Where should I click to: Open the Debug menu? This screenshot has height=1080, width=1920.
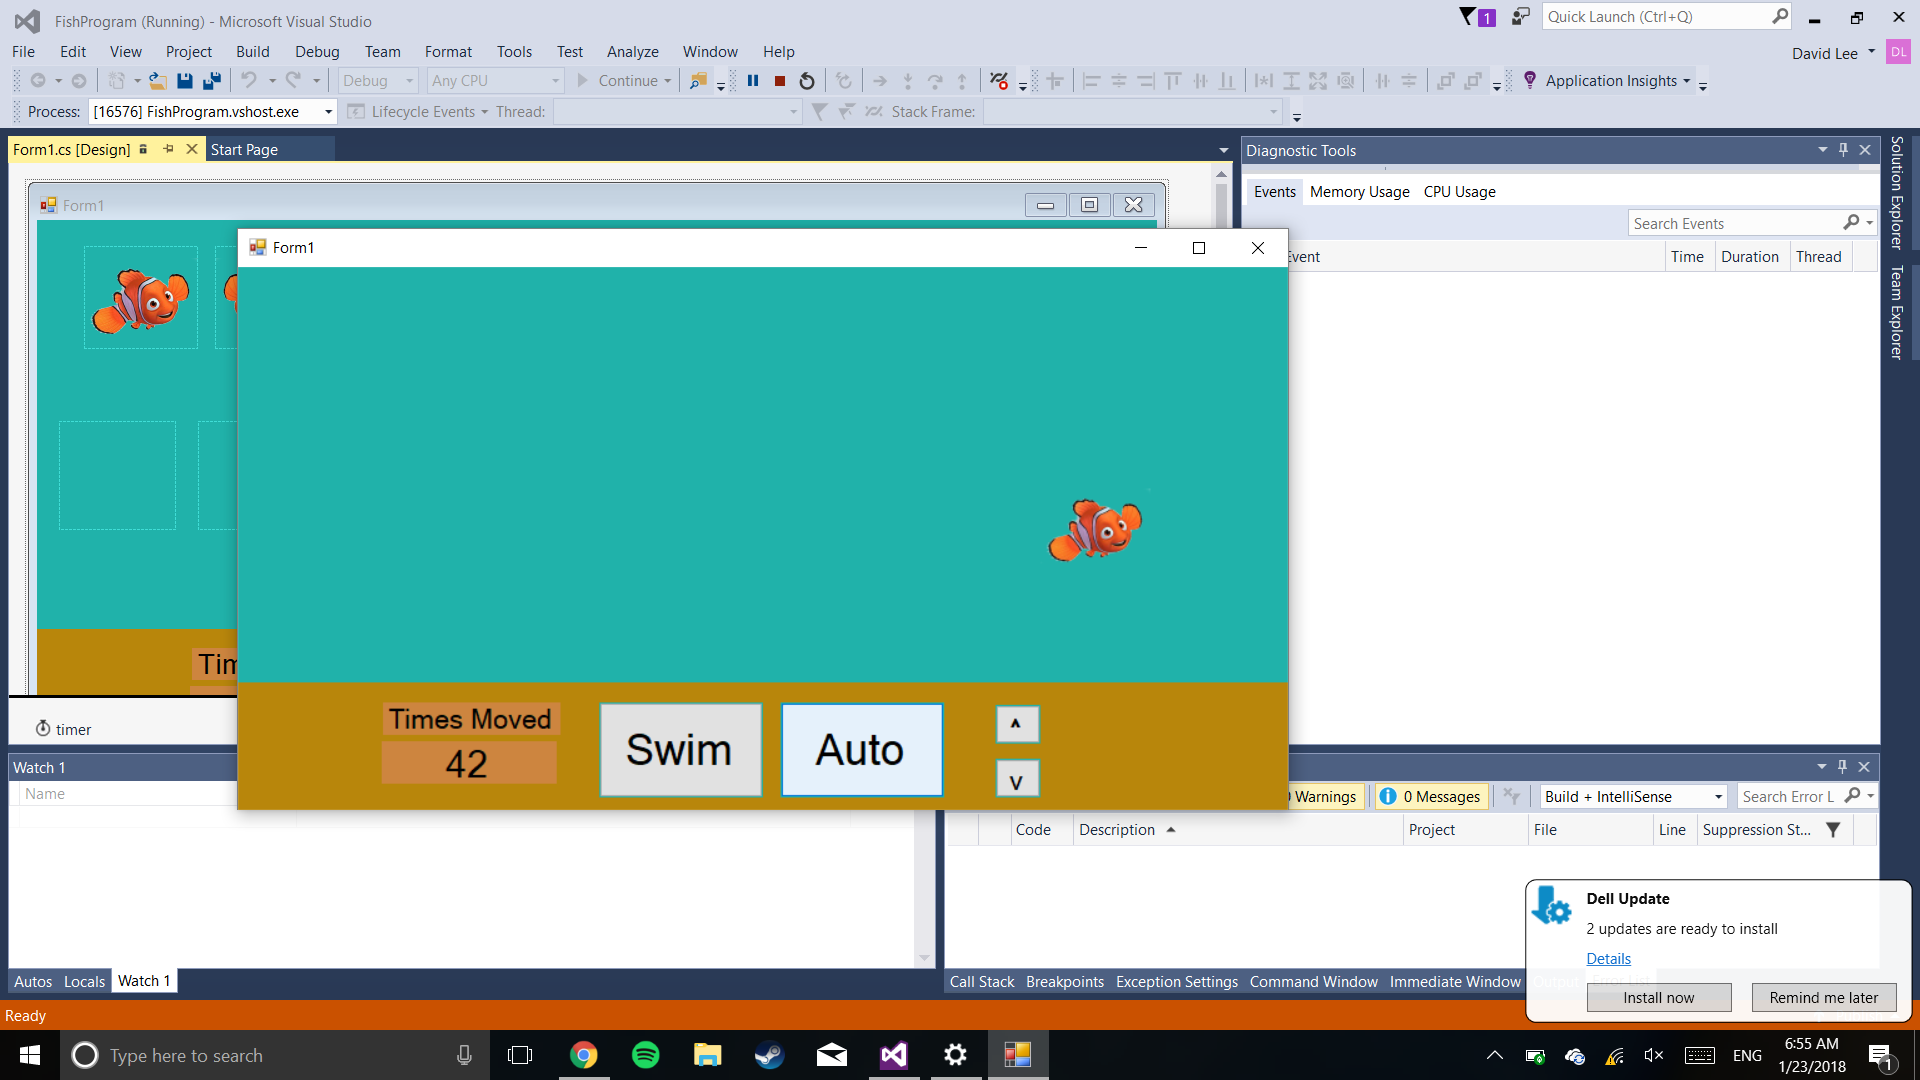tap(317, 52)
